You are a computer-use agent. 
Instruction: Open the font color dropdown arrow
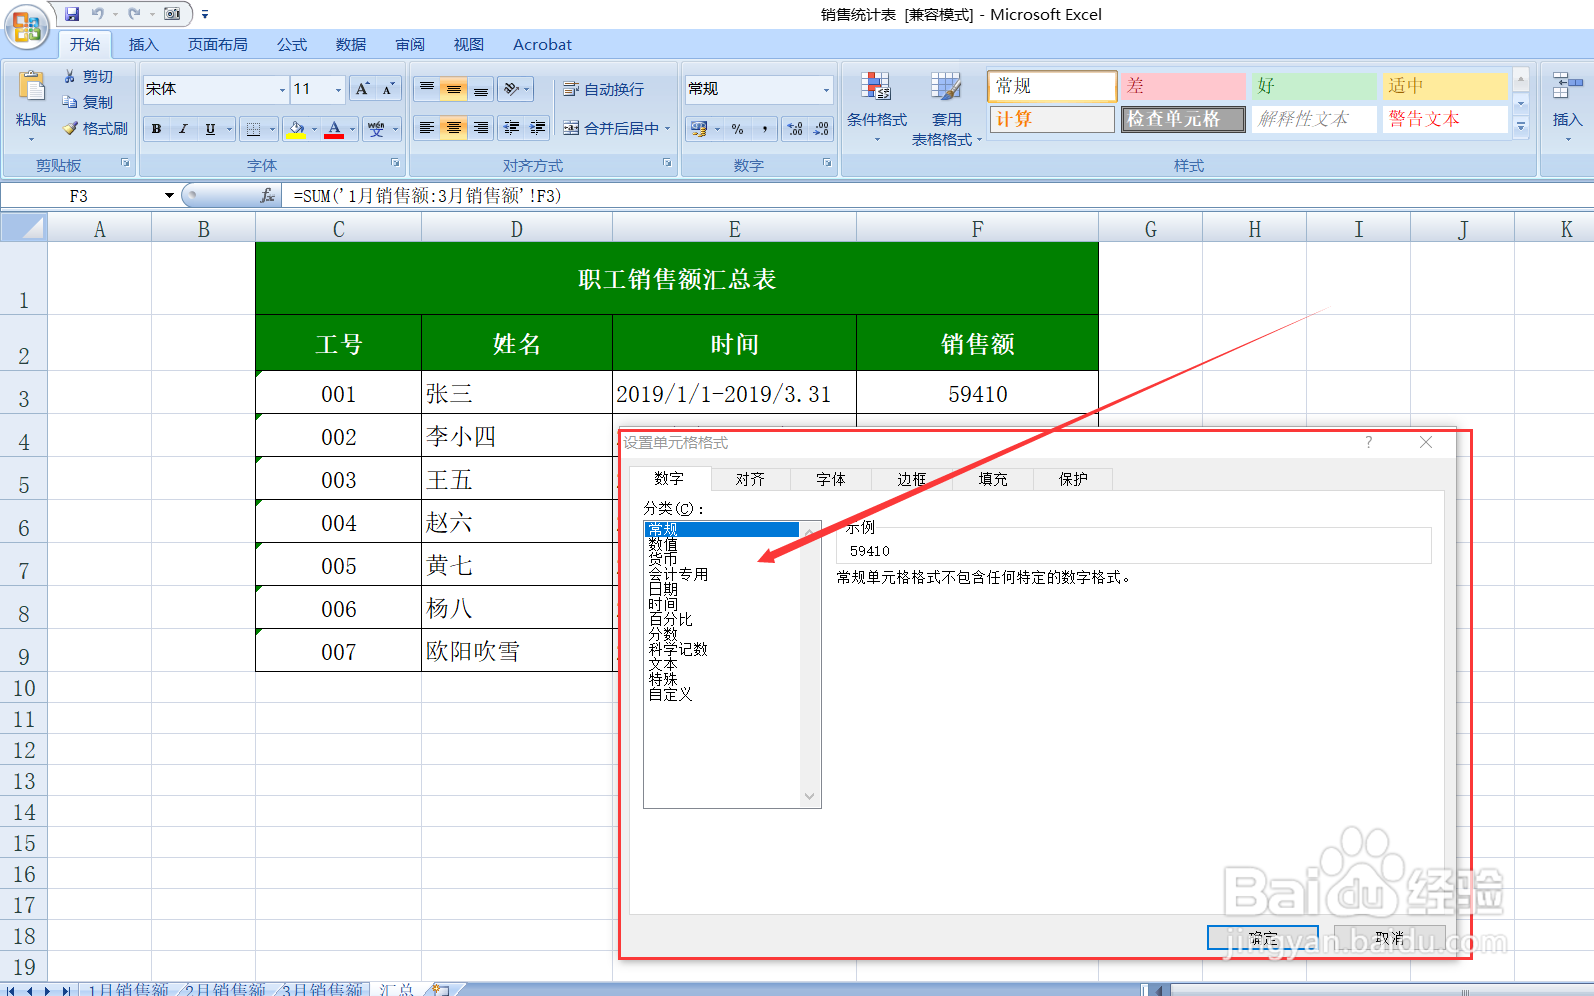352,129
